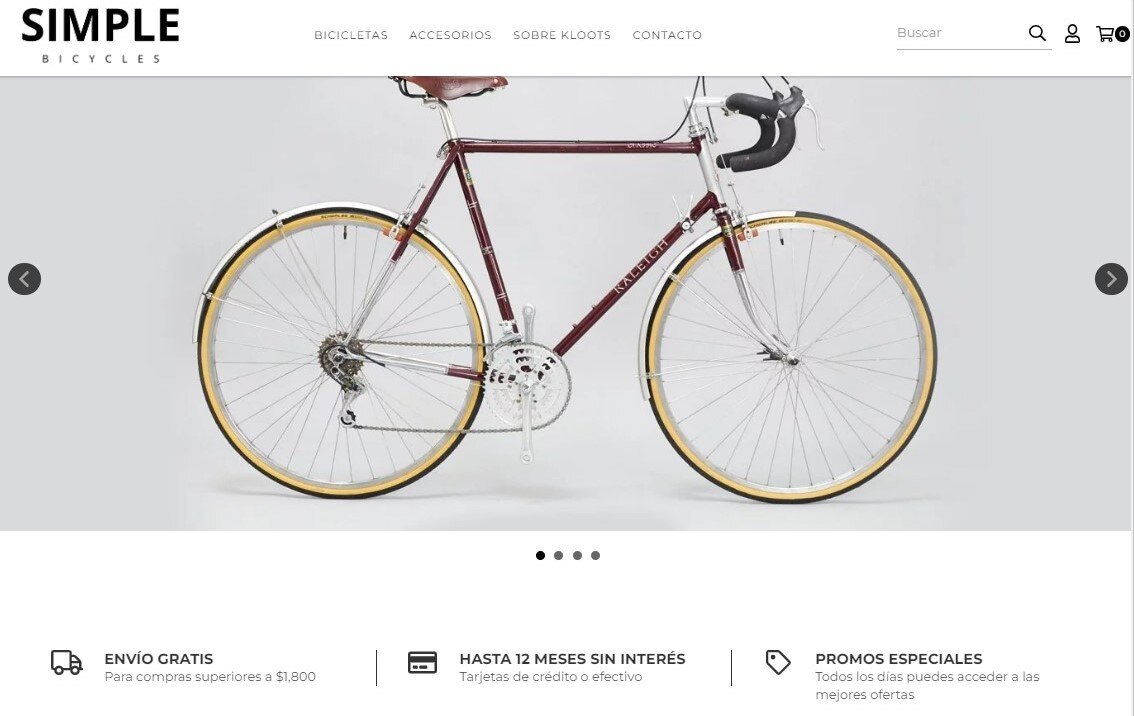
Task: Click the price tag promo icon
Action: coord(778,662)
